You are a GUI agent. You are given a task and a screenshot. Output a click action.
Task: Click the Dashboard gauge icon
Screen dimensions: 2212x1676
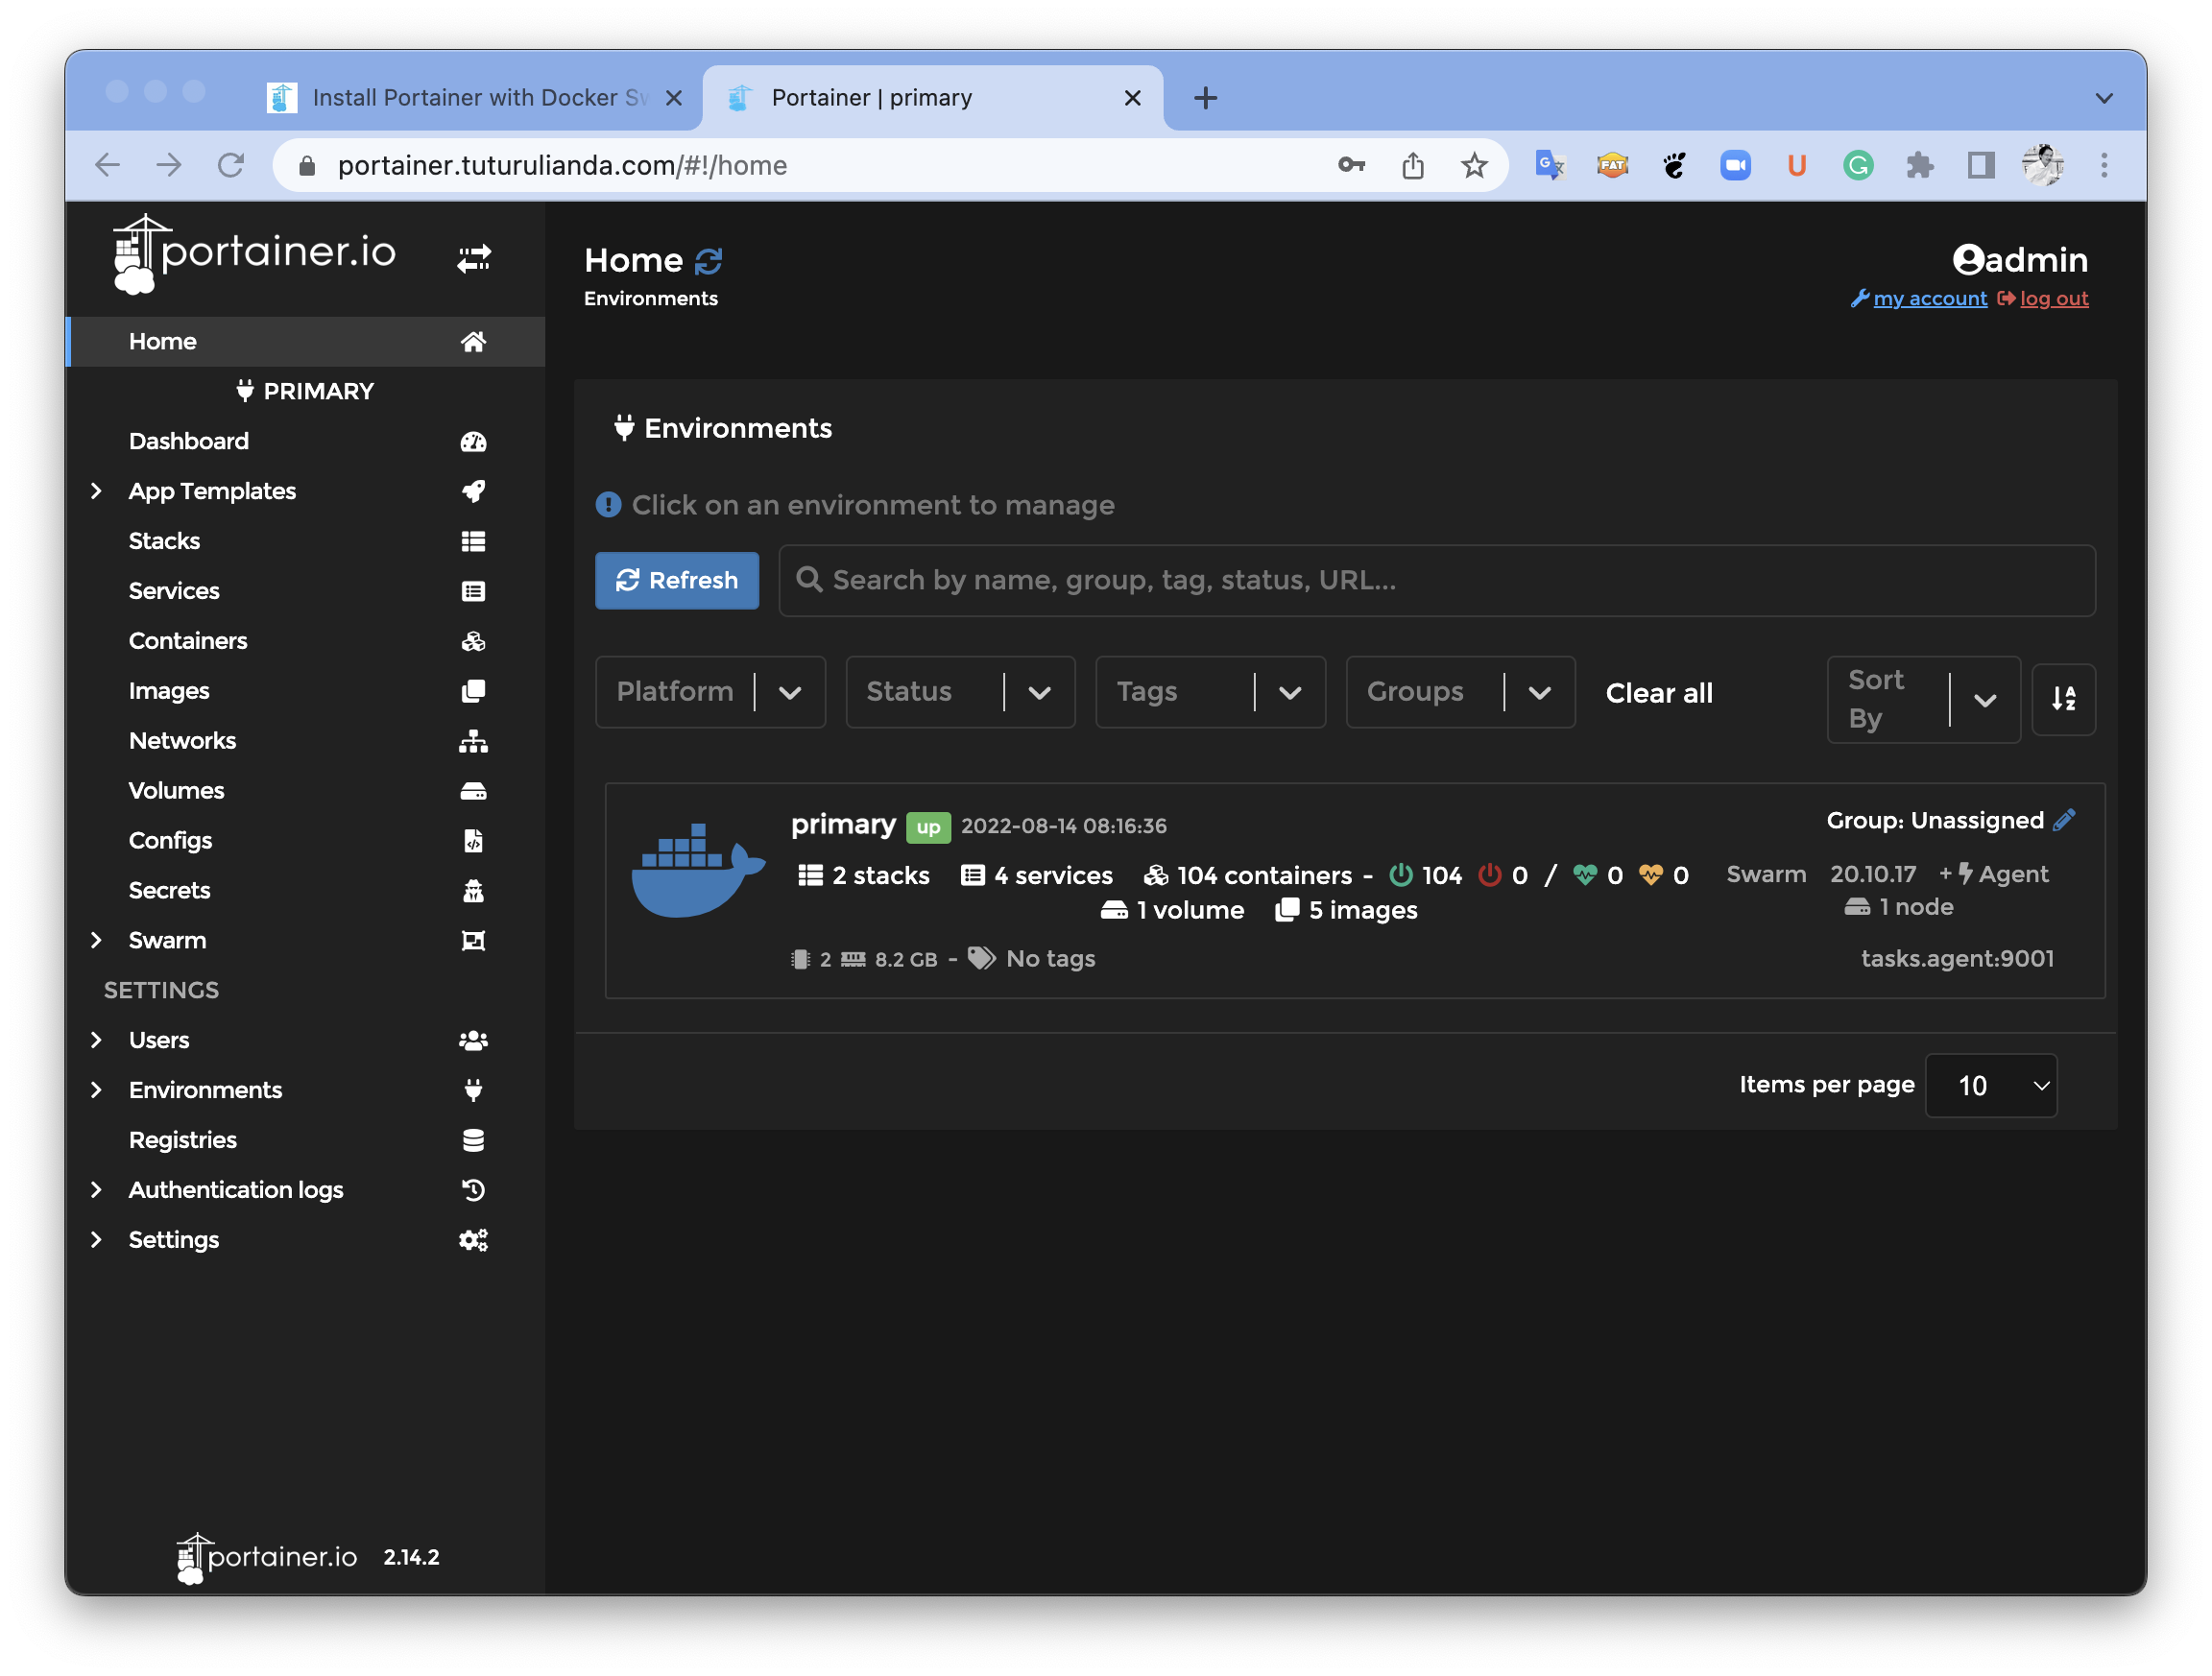[x=473, y=442]
